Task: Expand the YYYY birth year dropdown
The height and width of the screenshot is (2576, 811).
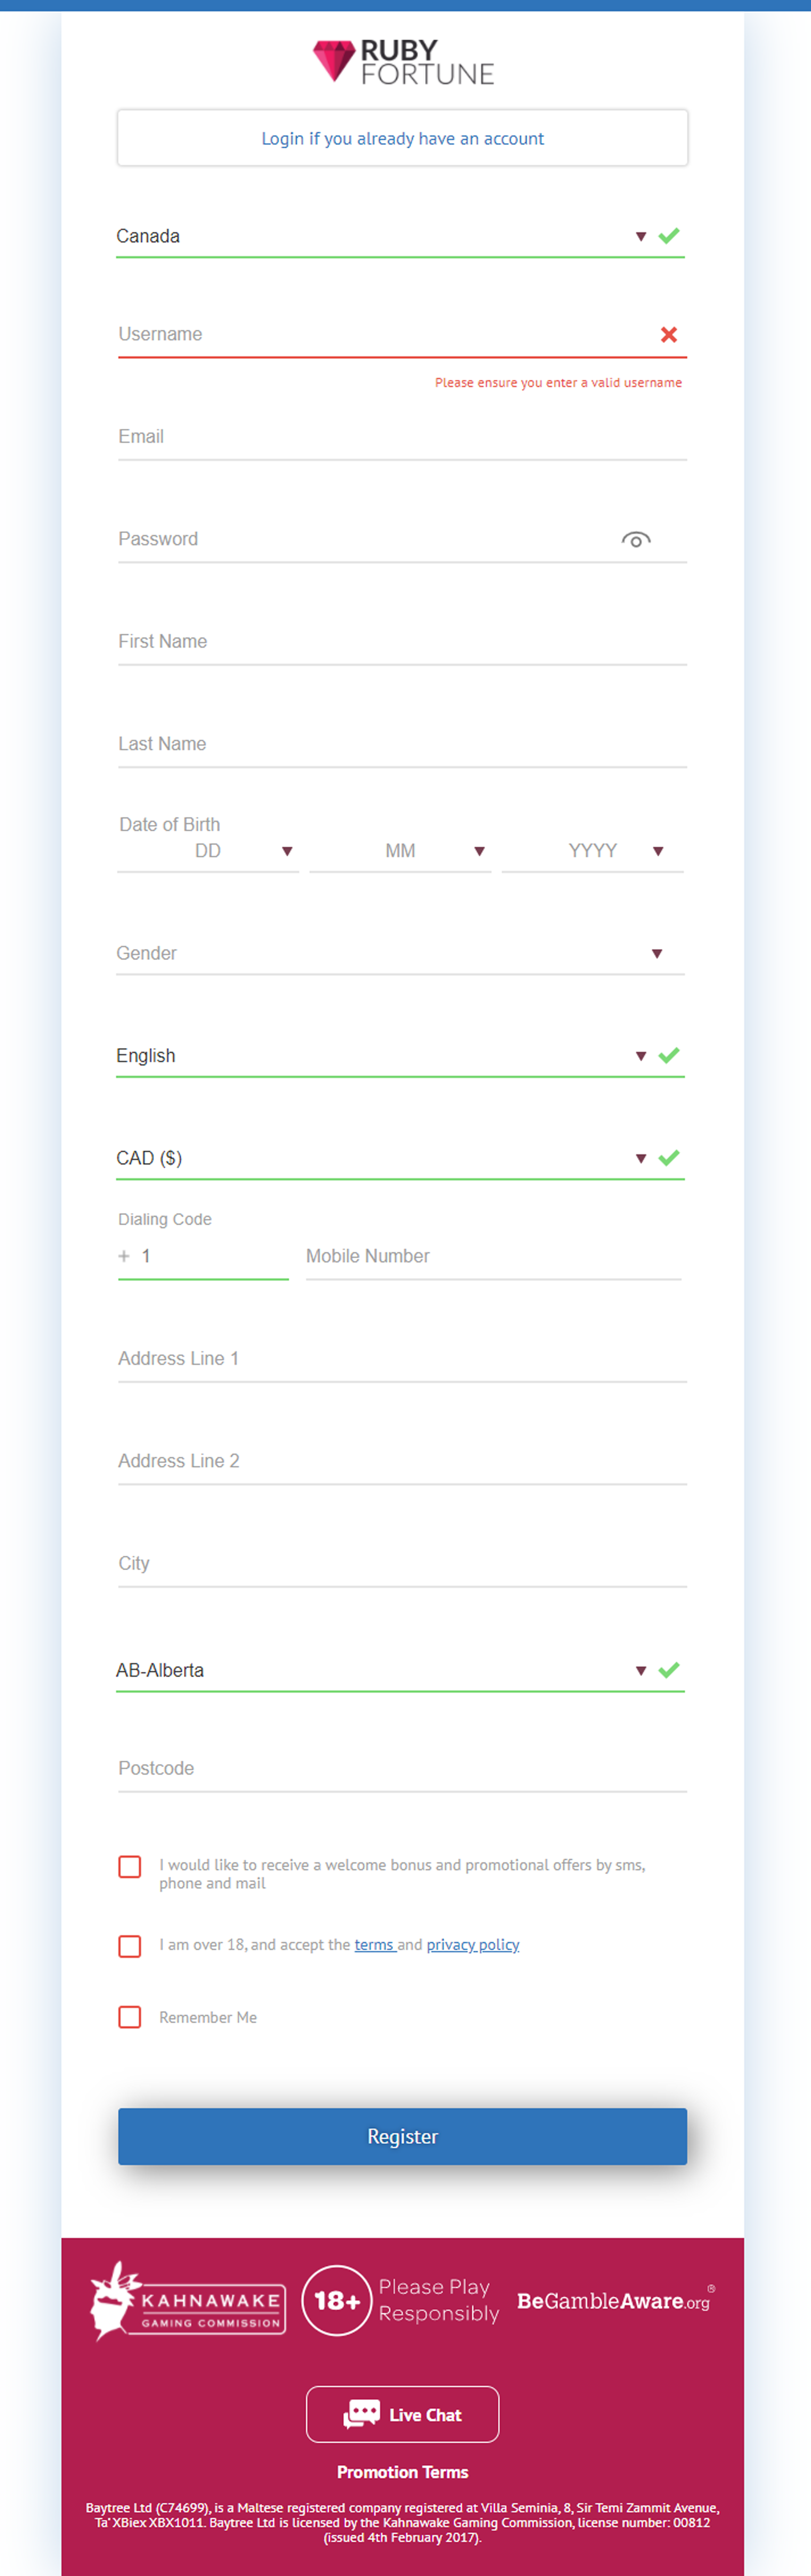Action: [x=593, y=851]
